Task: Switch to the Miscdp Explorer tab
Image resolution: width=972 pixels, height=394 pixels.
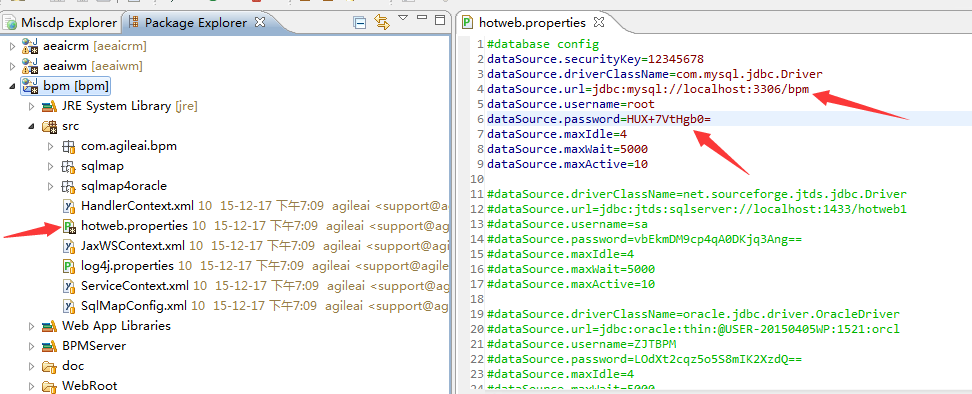Action: click(x=60, y=23)
